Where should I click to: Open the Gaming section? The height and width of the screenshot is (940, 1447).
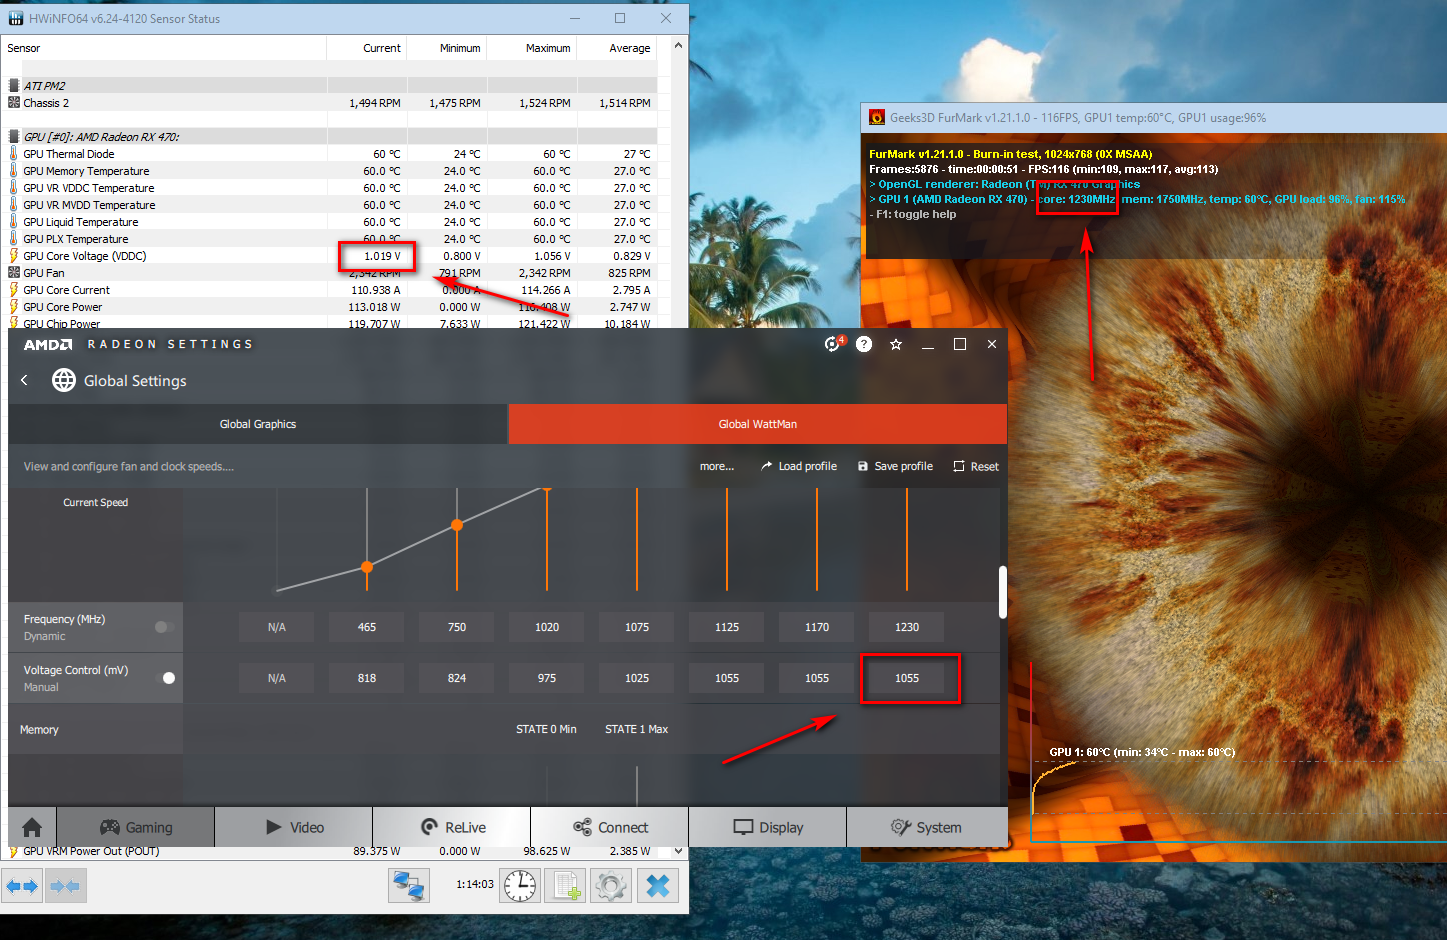point(136,827)
